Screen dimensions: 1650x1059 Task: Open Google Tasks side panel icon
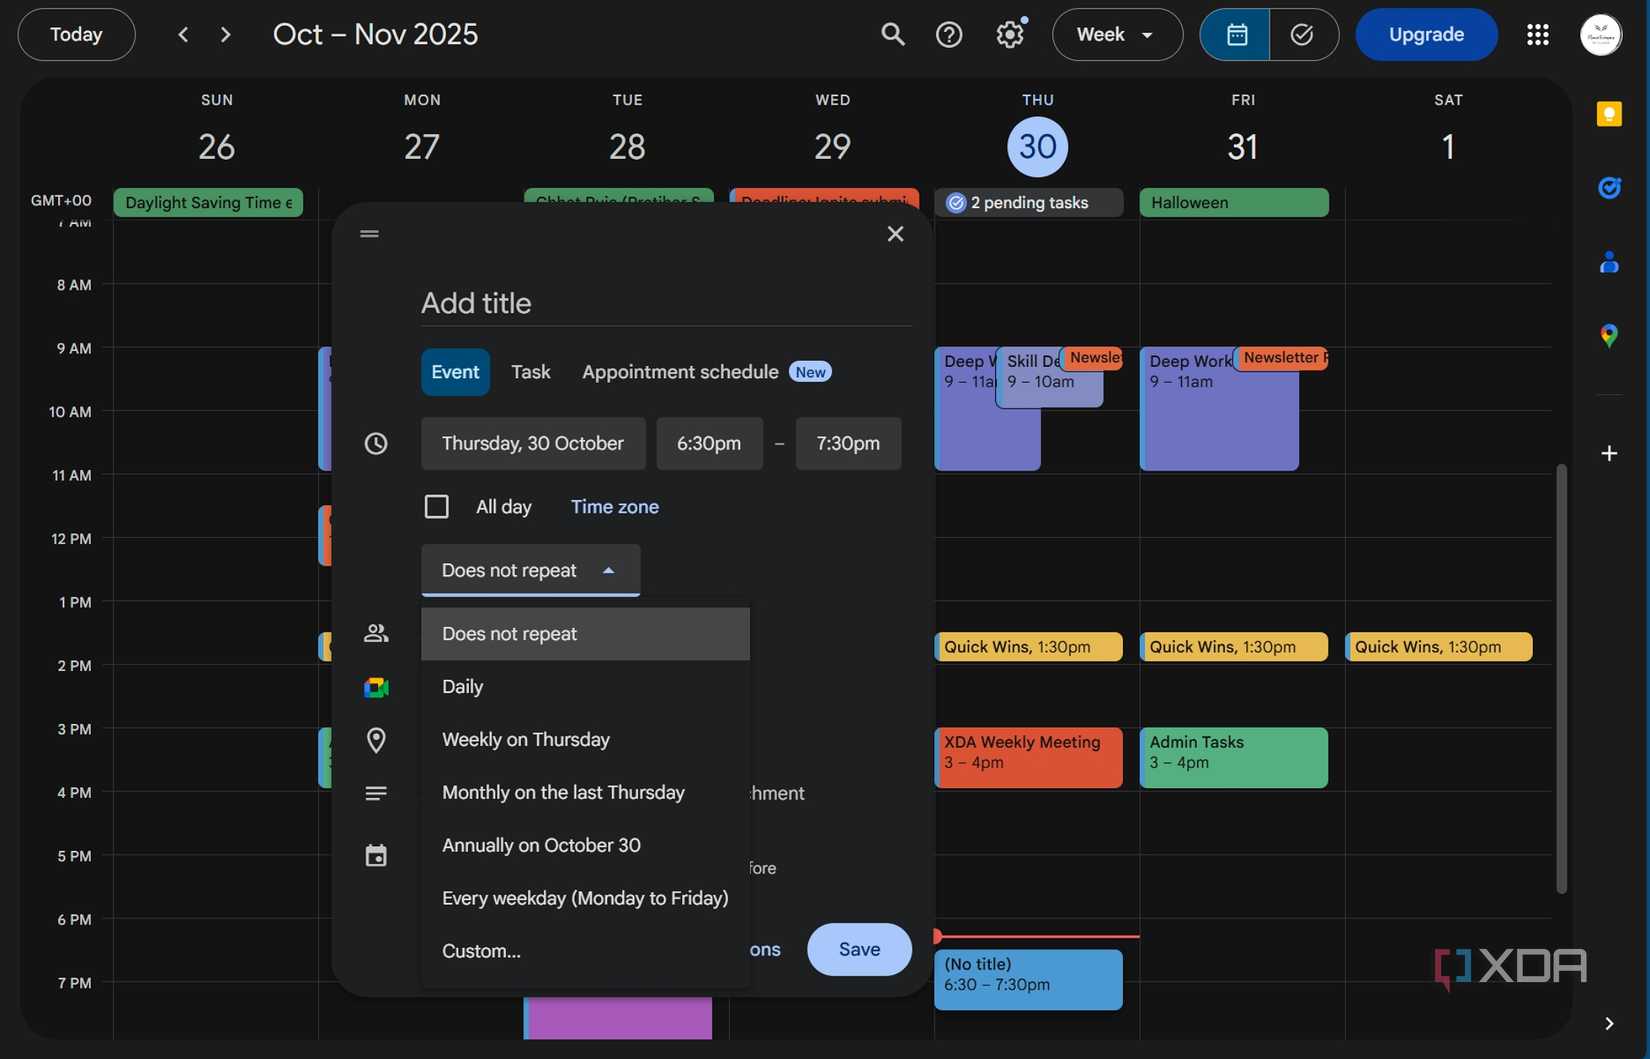(1609, 187)
